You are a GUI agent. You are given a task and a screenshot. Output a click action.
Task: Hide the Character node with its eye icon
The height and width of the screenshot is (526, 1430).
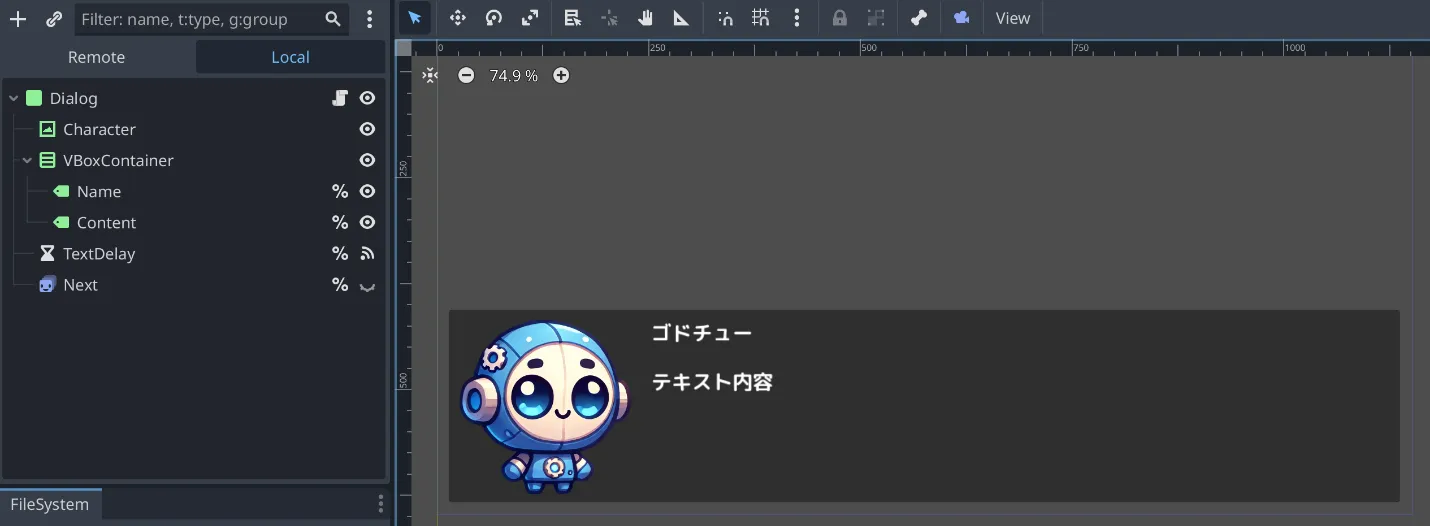tap(367, 129)
